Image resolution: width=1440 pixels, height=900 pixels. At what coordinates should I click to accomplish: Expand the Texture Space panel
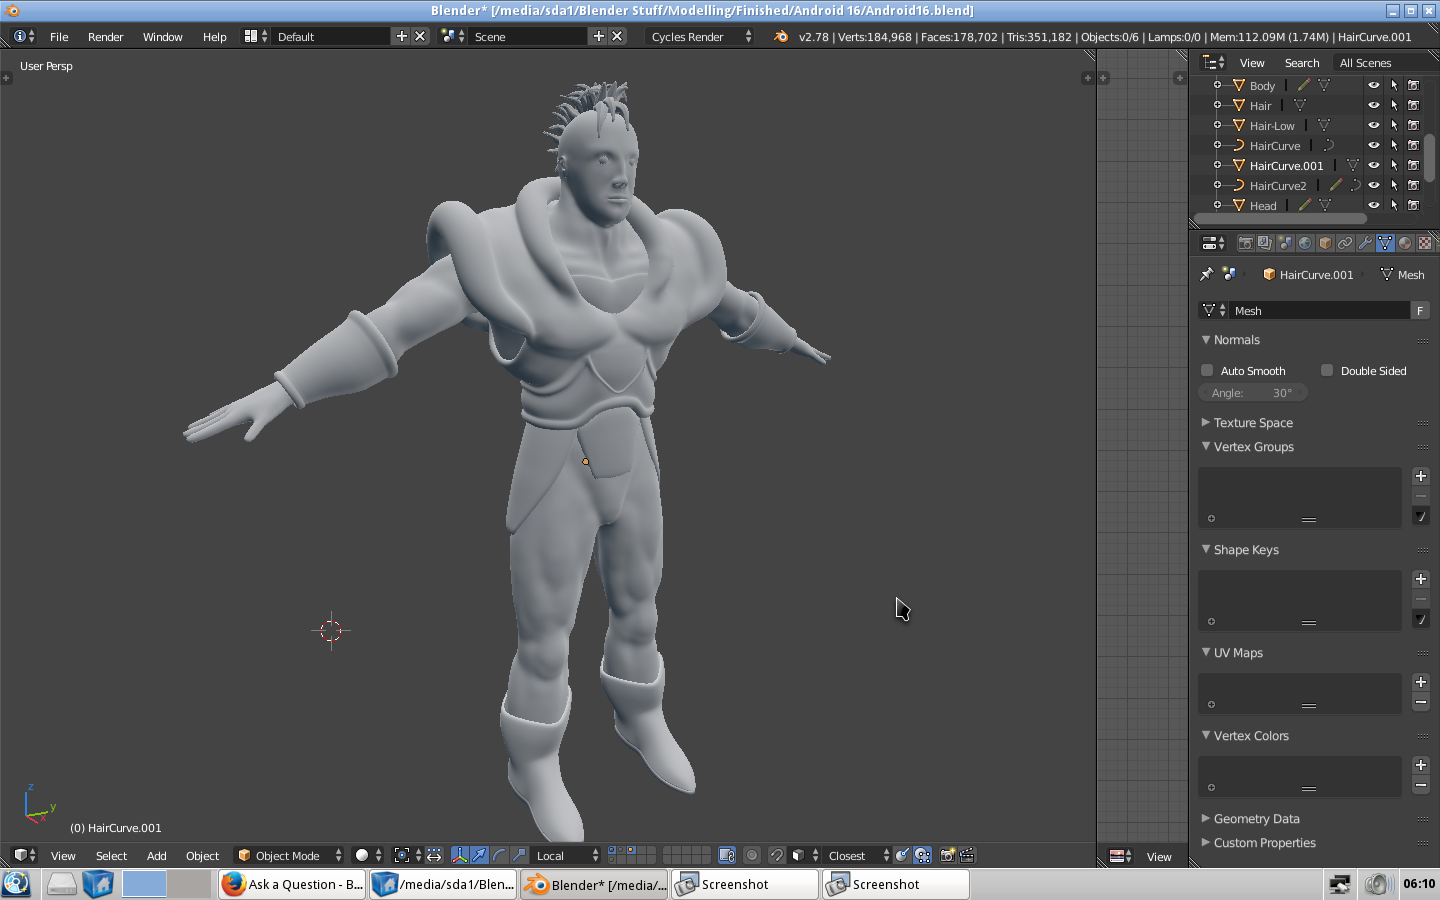click(x=1206, y=422)
